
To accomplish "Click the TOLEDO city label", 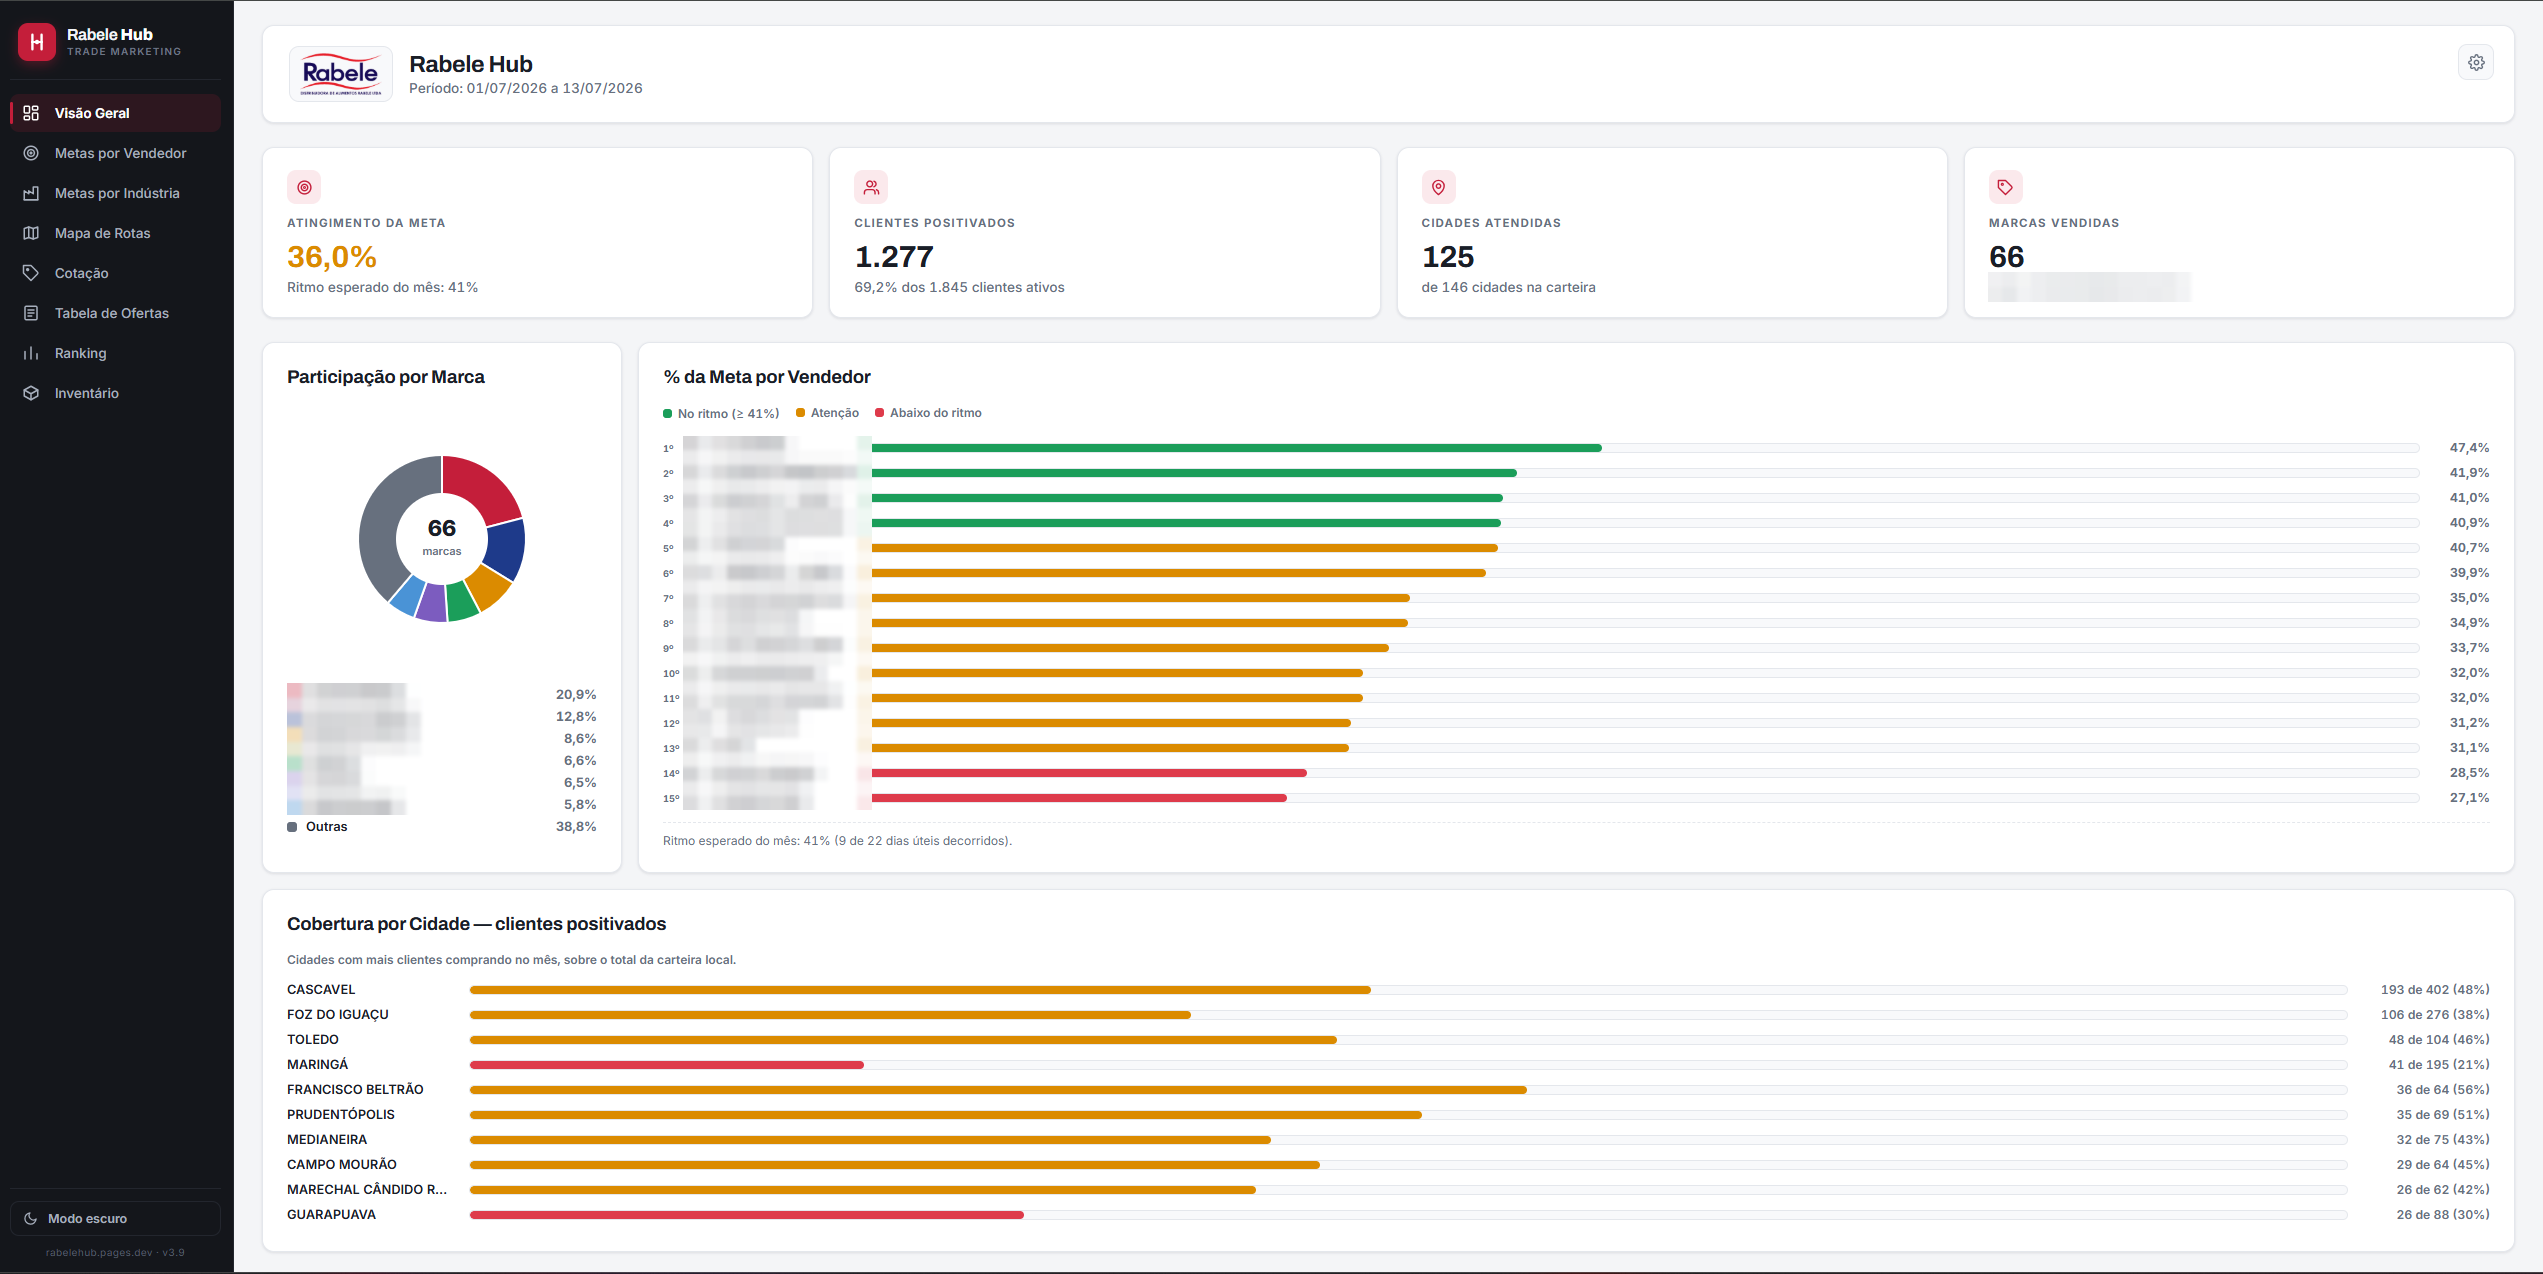I will pos(313,1040).
